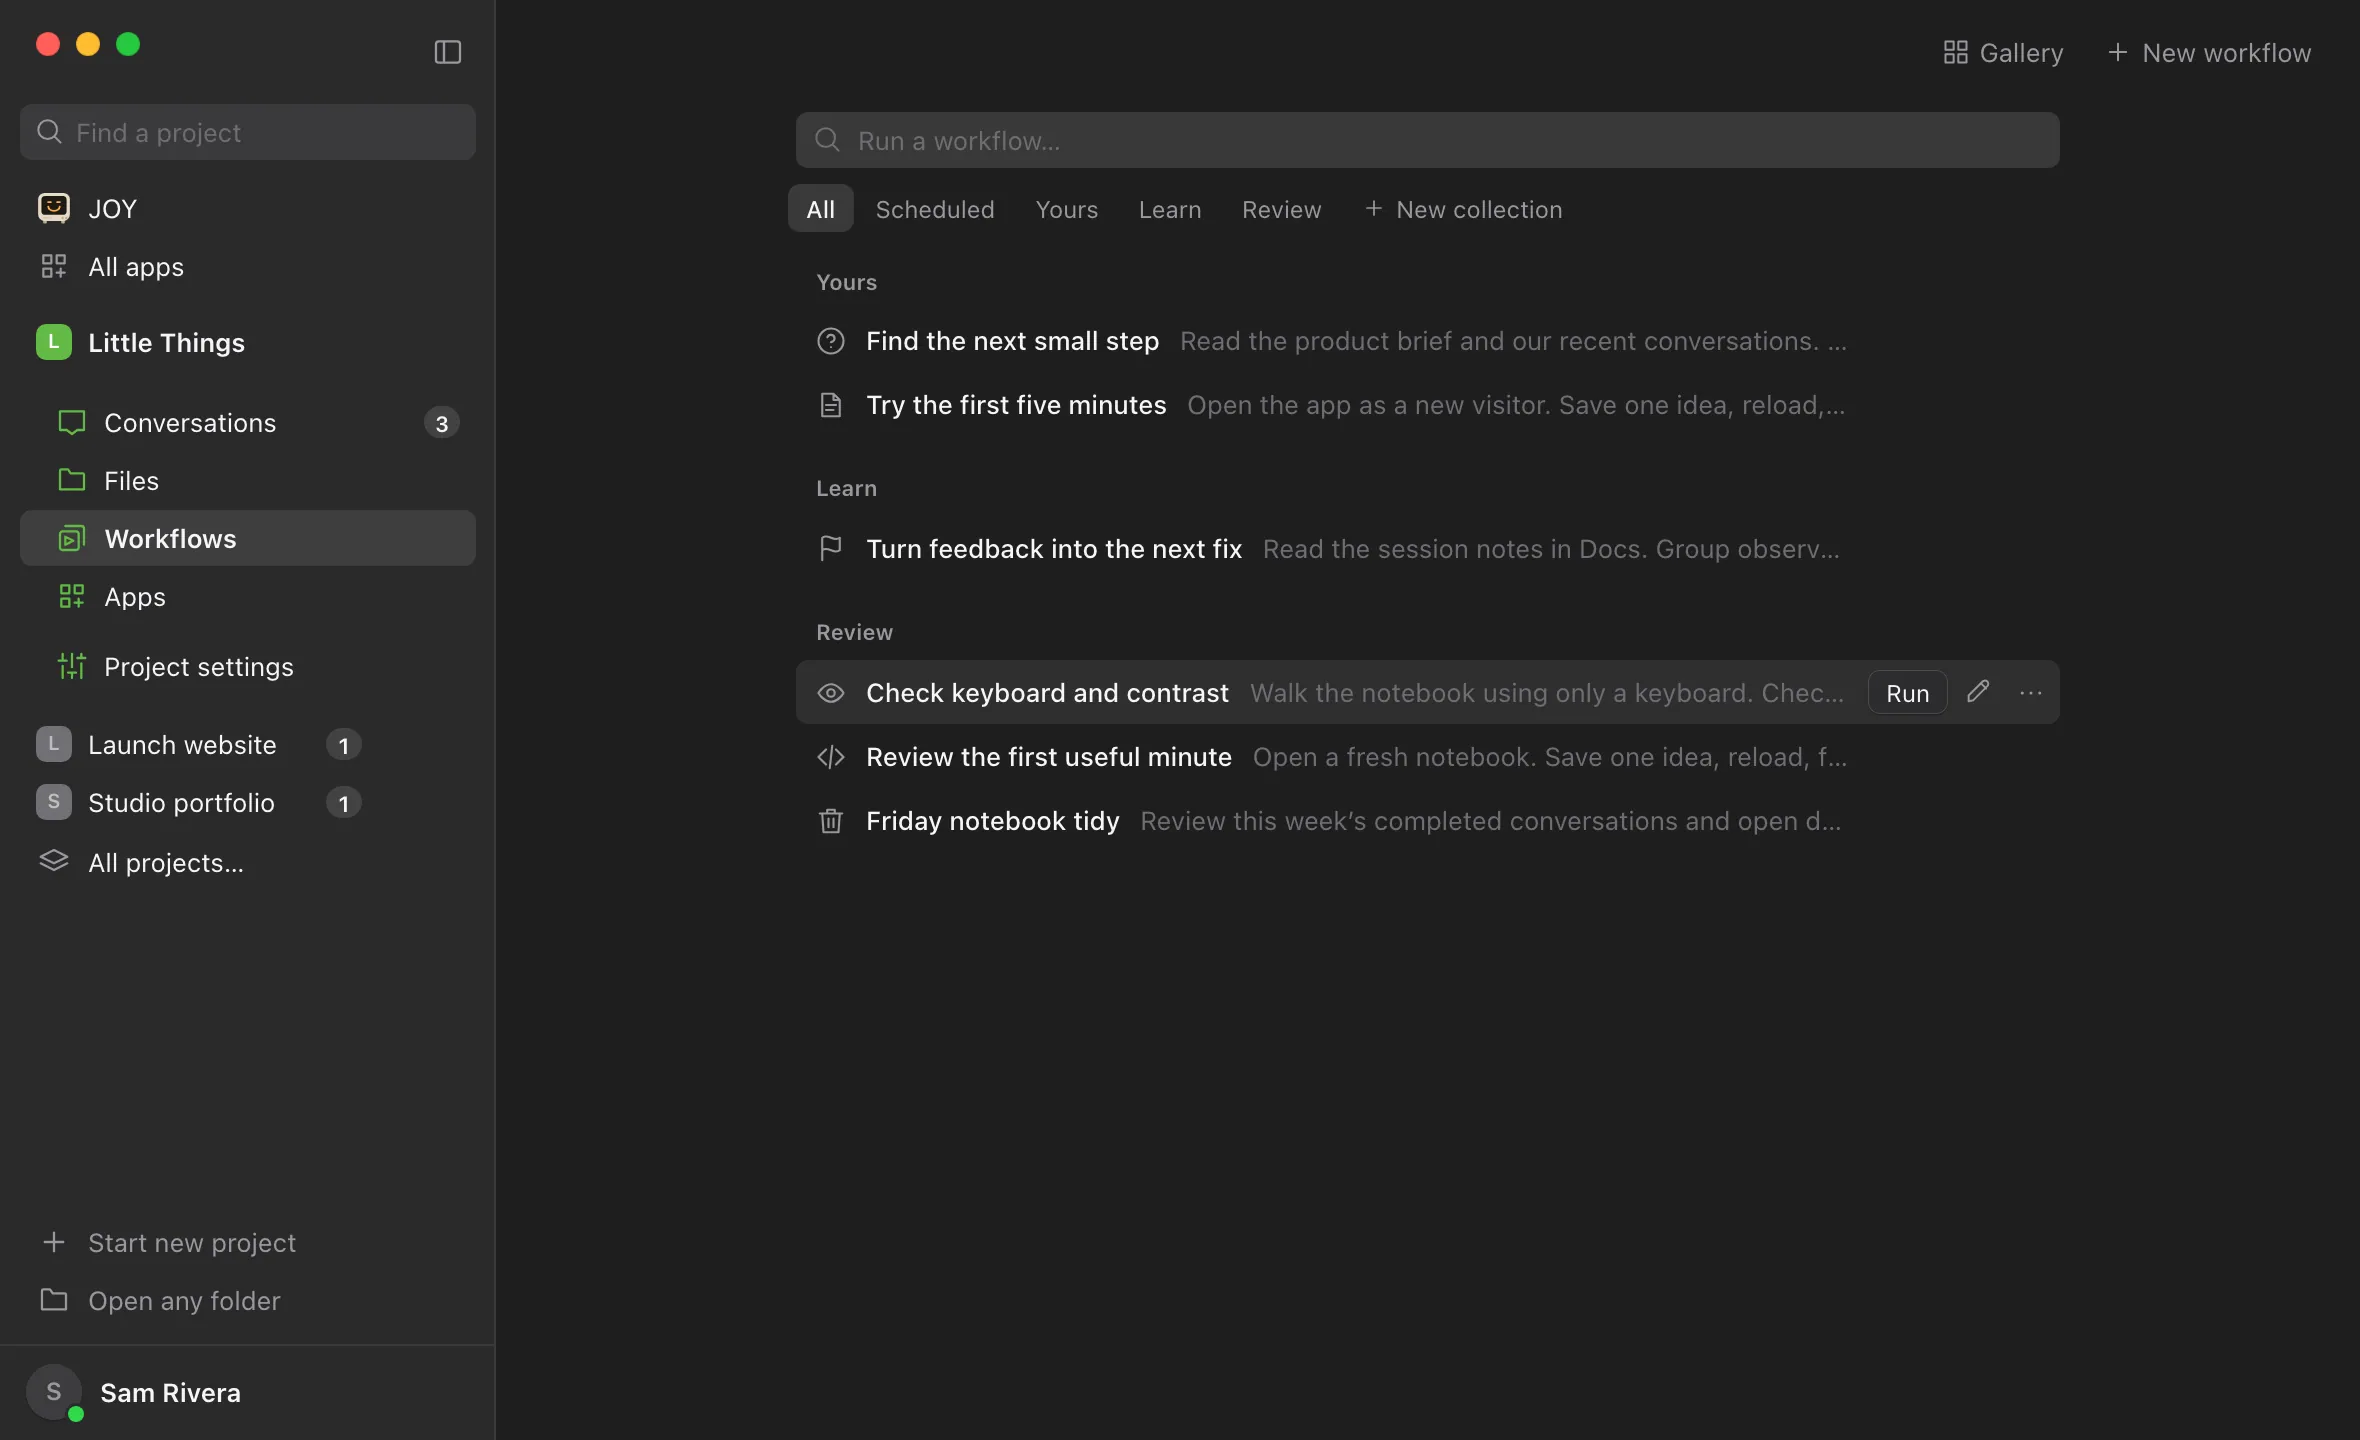The height and width of the screenshot is (1440, 2360).
Task: Open the Launch website project
Action: (x=182, y=745)
